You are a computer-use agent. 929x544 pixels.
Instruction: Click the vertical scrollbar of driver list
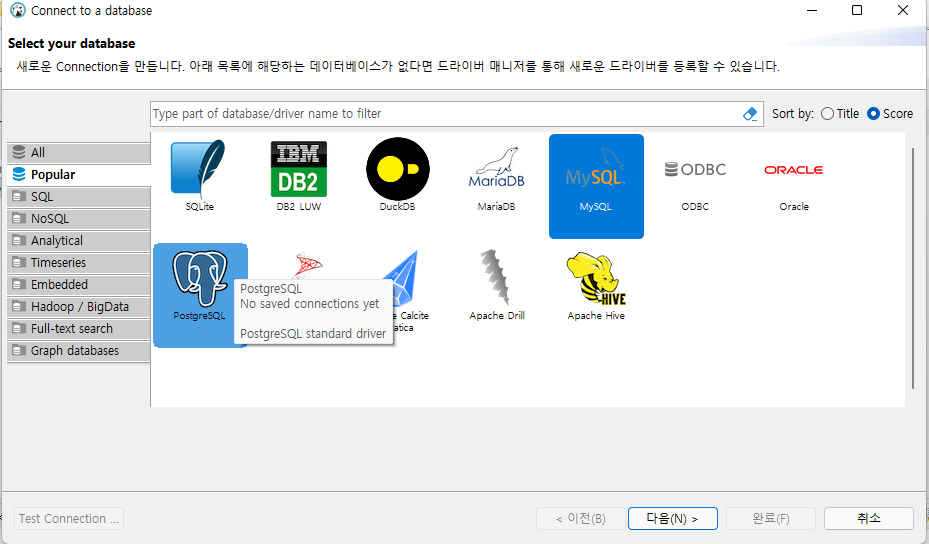click(x=913, y=268)
